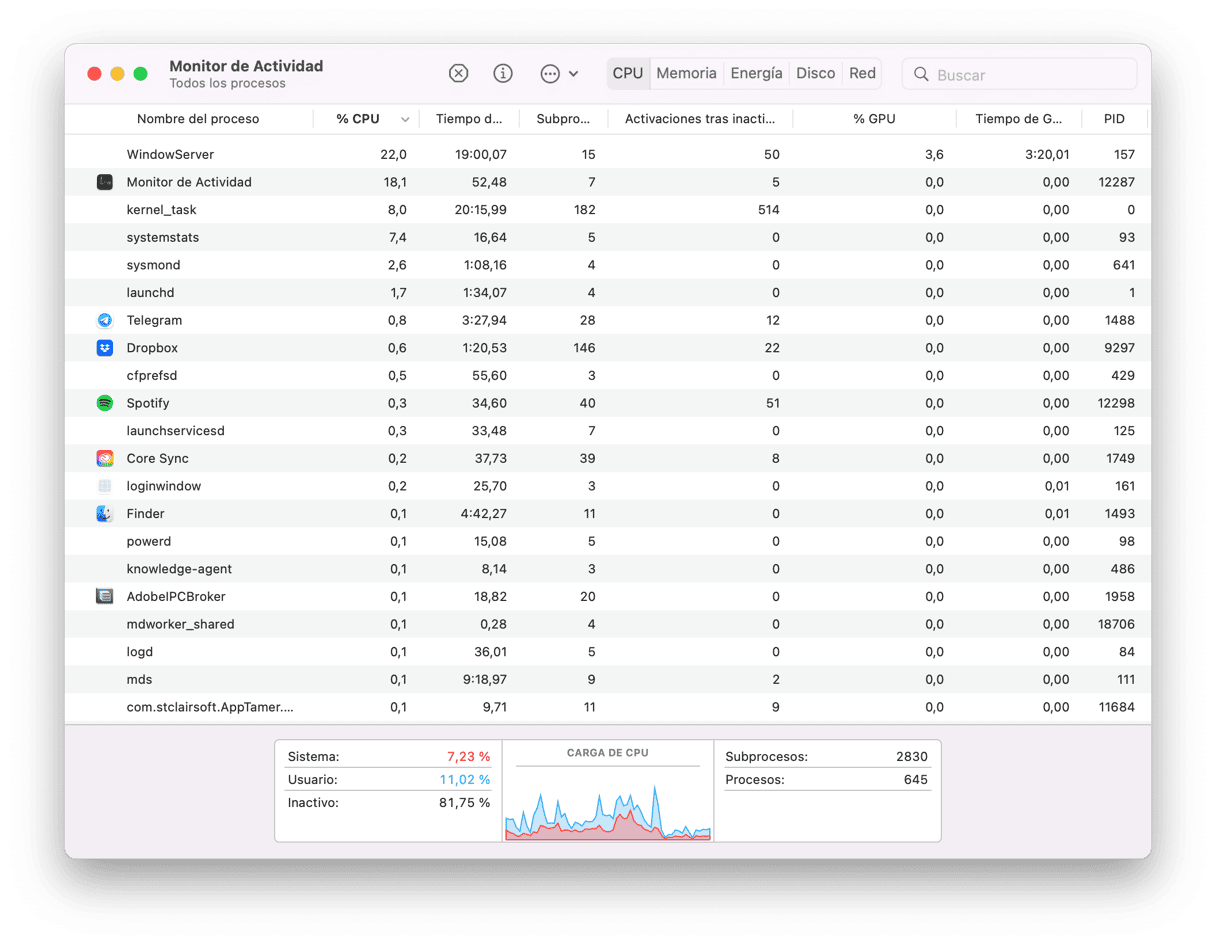Viewport: 1216px width, 944px height.
Task: Select the Spotify process name
Action: coord(148,403)
